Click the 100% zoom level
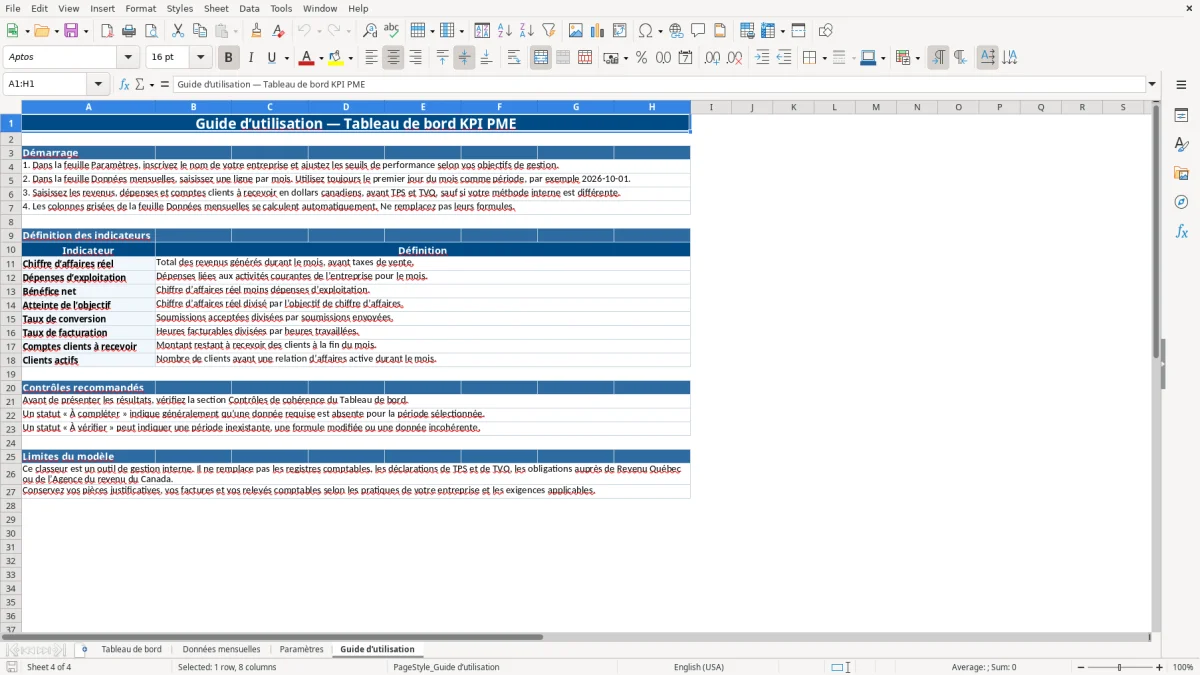Image resolution: width=1200 pixels, height=675 pixels. (x=1183, y=667)
